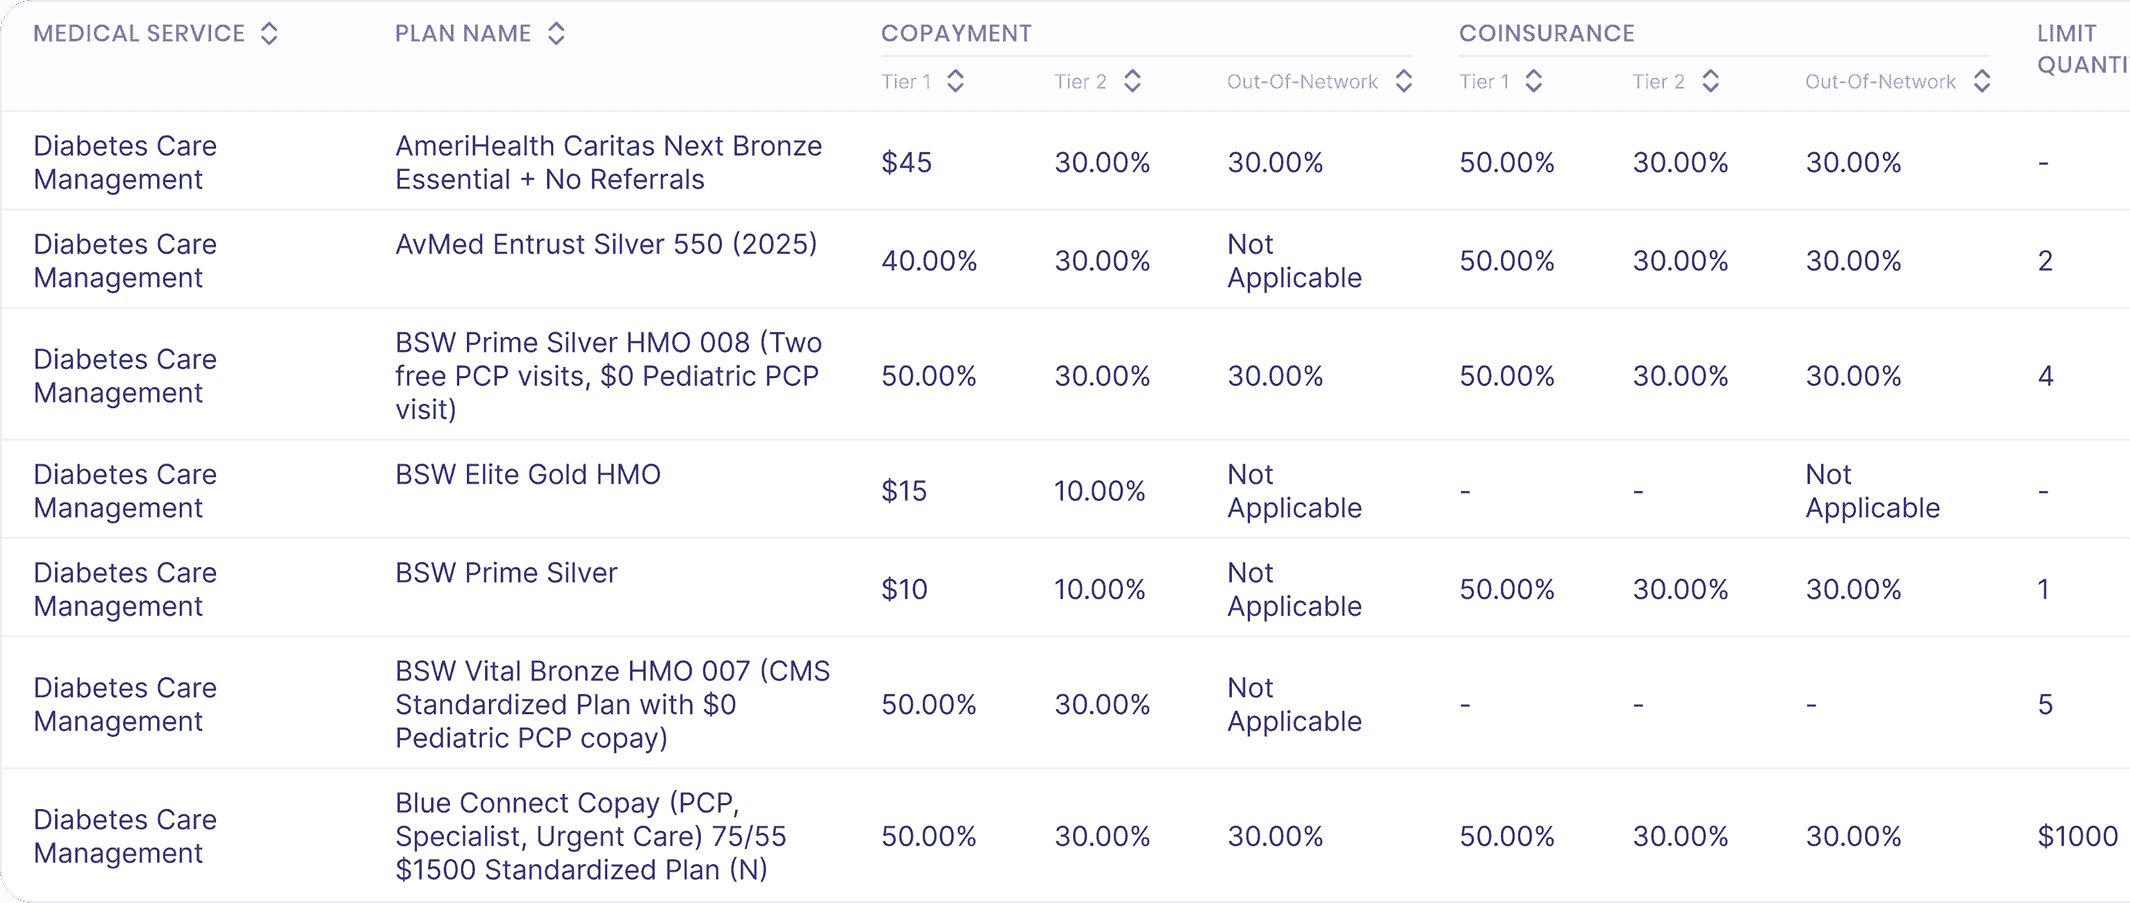Screen dimensions: 2130x903
Task: Click 10.00% Tier 2 copay for BSW Elite Gold
Action: [1100, 491]
